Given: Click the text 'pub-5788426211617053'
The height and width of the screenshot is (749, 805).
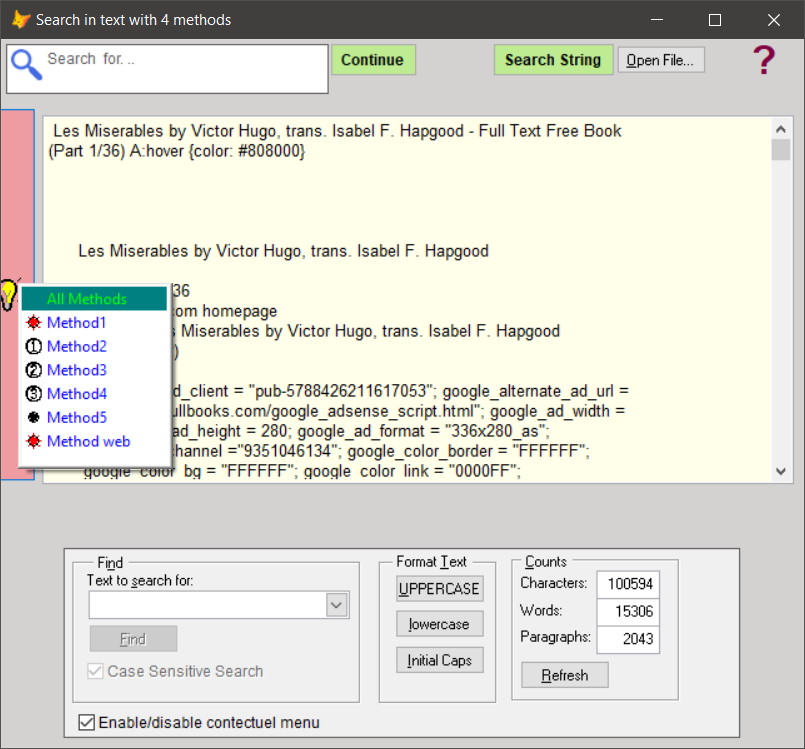Looking at the screenshot, I should click(x=340, y=391).
